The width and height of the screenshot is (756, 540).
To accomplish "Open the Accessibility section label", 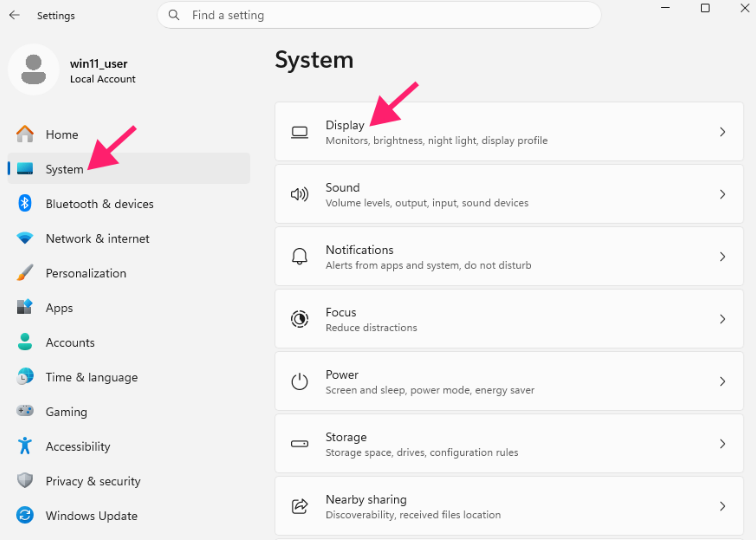I will [x=78, y=446].
